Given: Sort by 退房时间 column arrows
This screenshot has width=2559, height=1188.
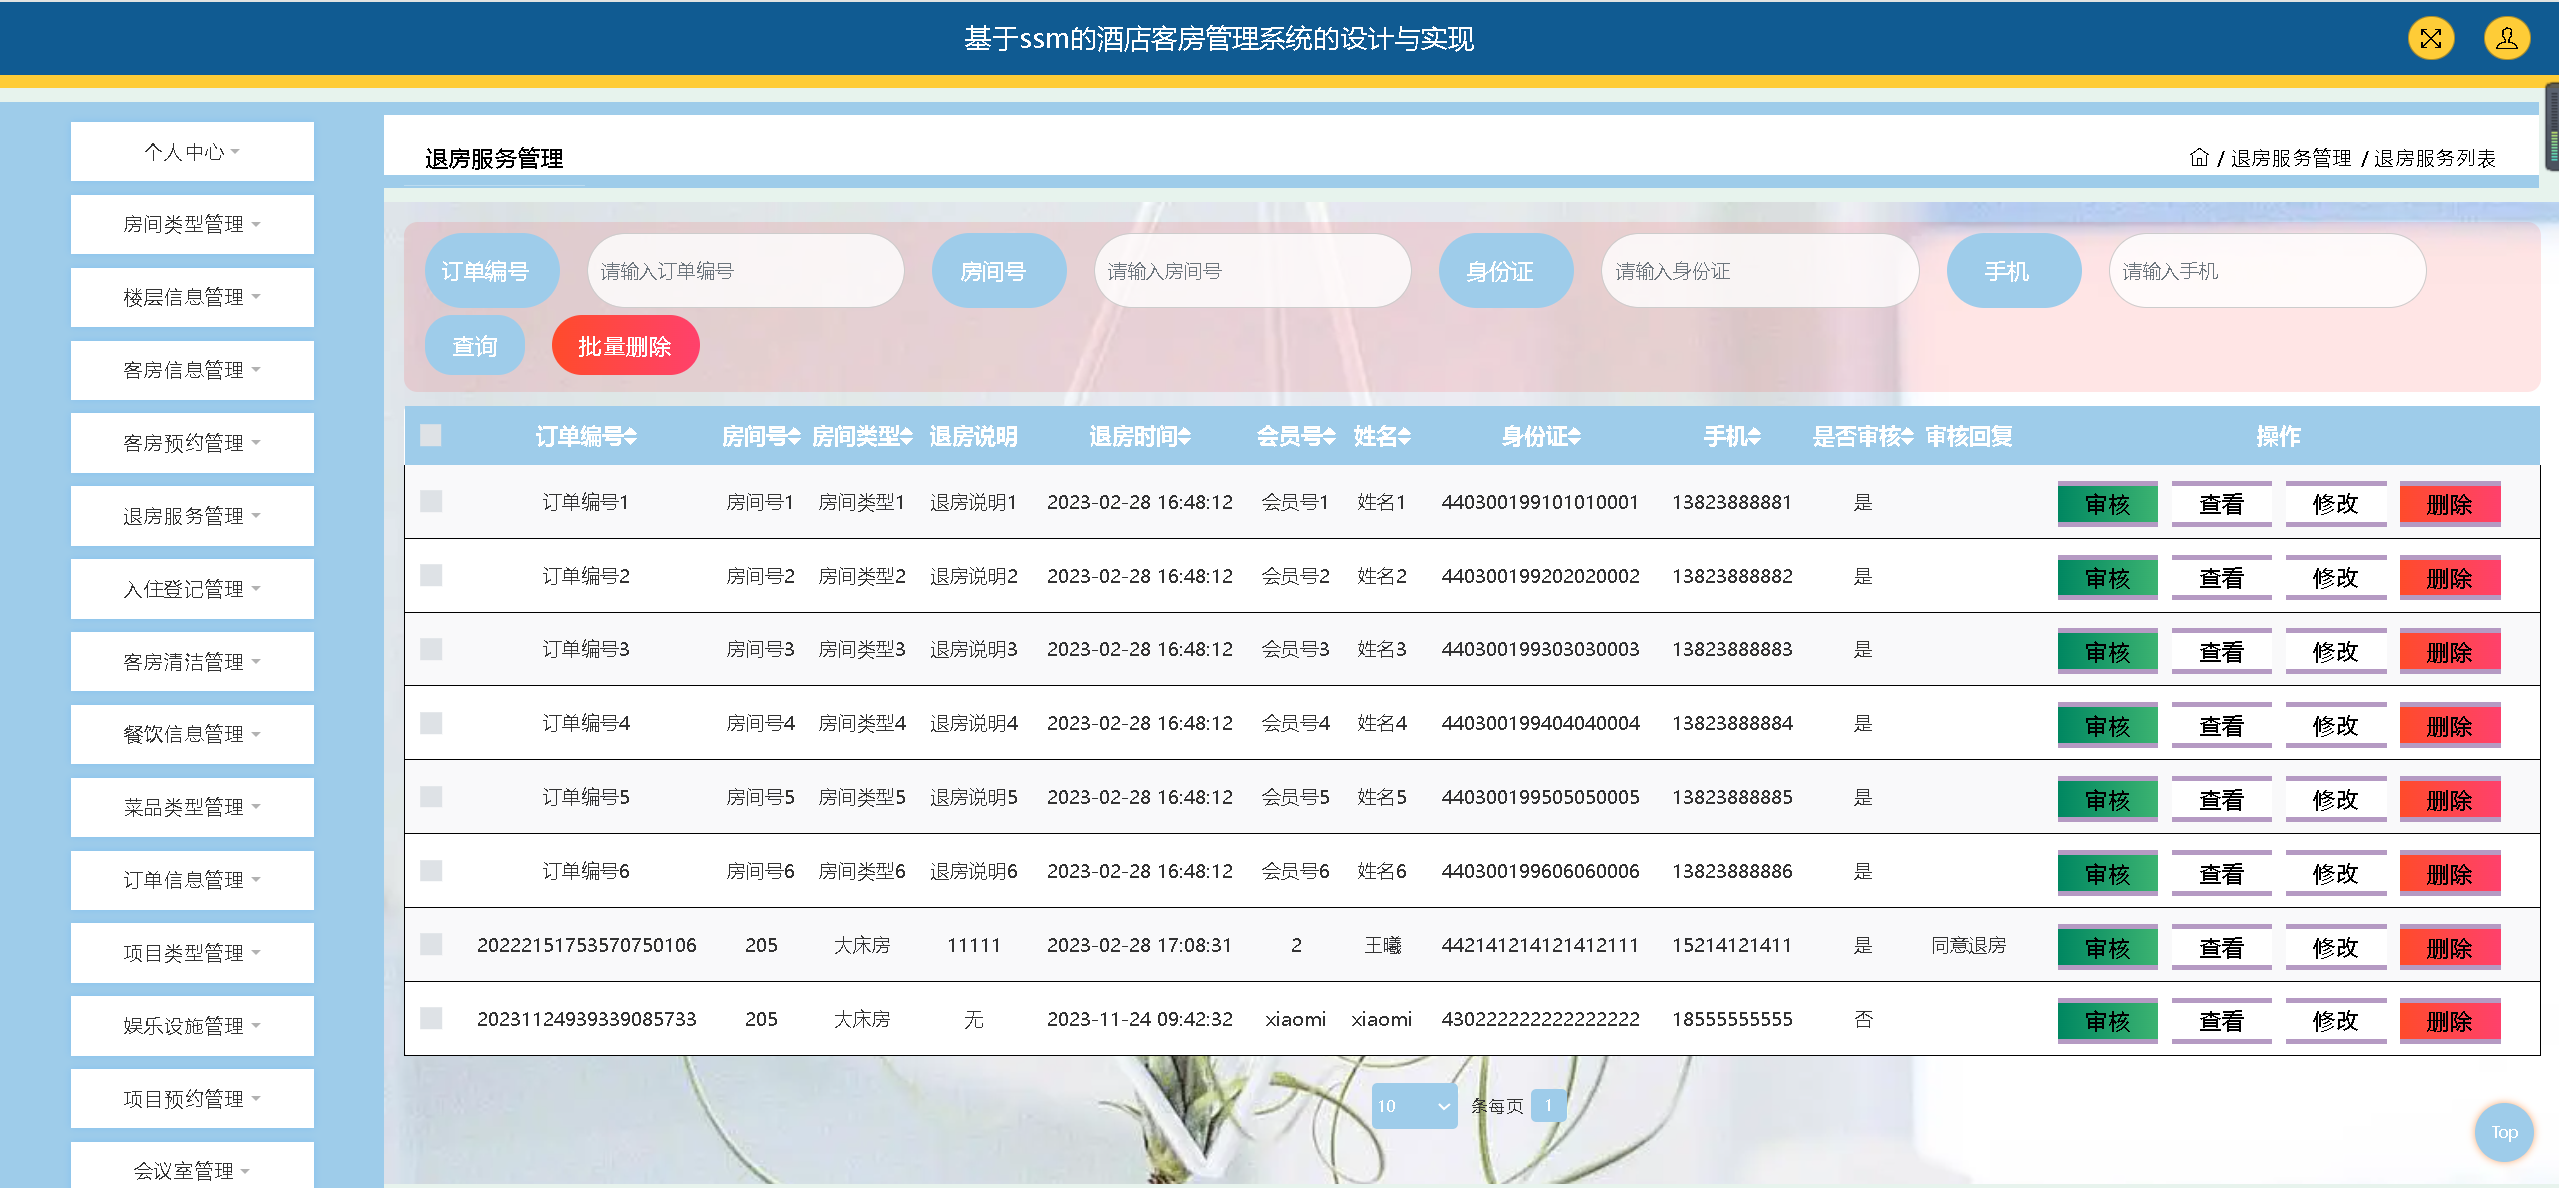Looking at the screenshot, I should (x=1185, y=437).
